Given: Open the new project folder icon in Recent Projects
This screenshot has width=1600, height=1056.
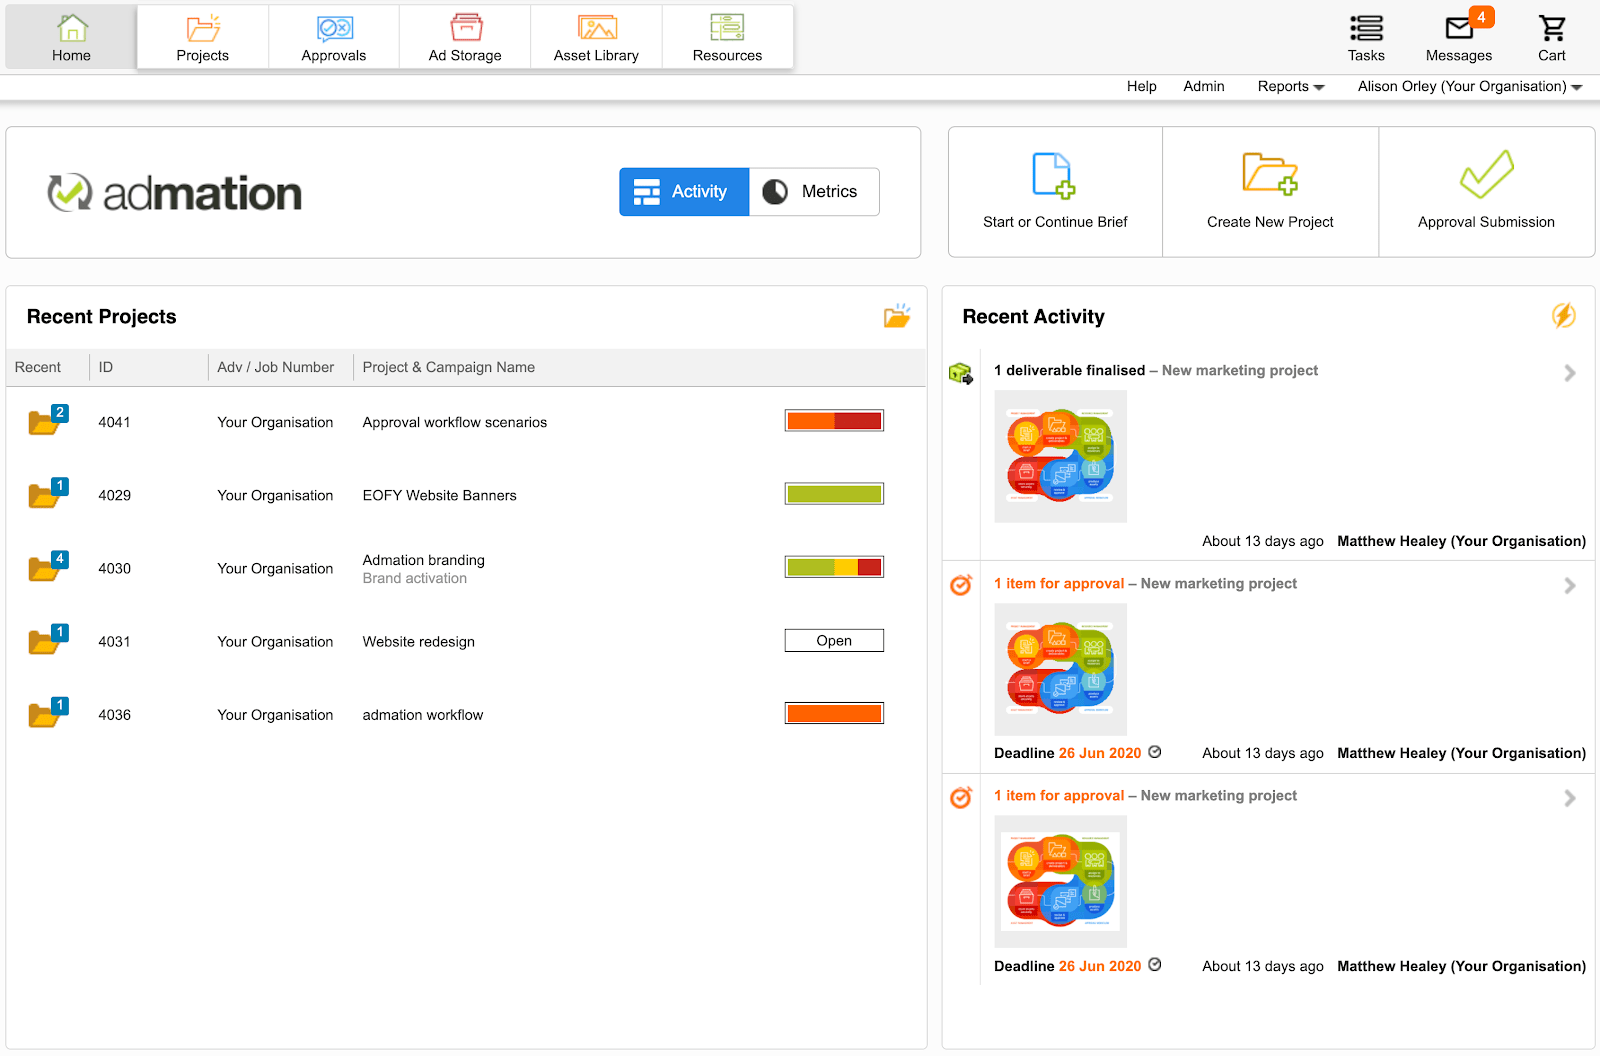Looking at the screenshot, I should [897, 315].
